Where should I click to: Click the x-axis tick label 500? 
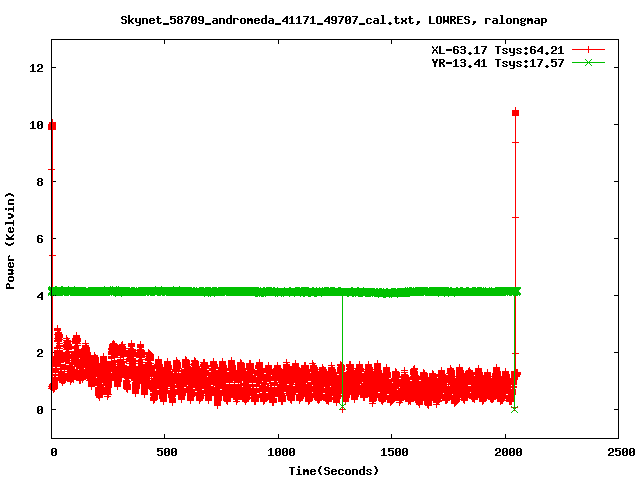pos(167,452)
